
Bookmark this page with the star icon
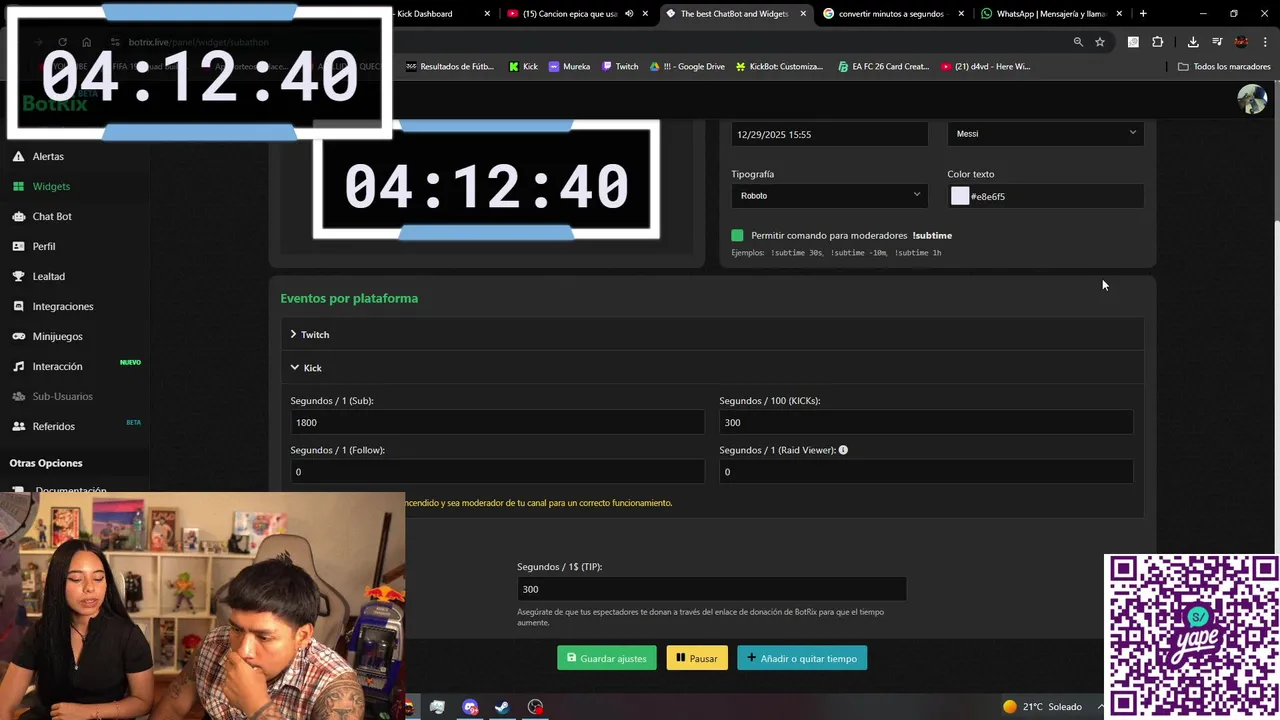pos(1100,42)
